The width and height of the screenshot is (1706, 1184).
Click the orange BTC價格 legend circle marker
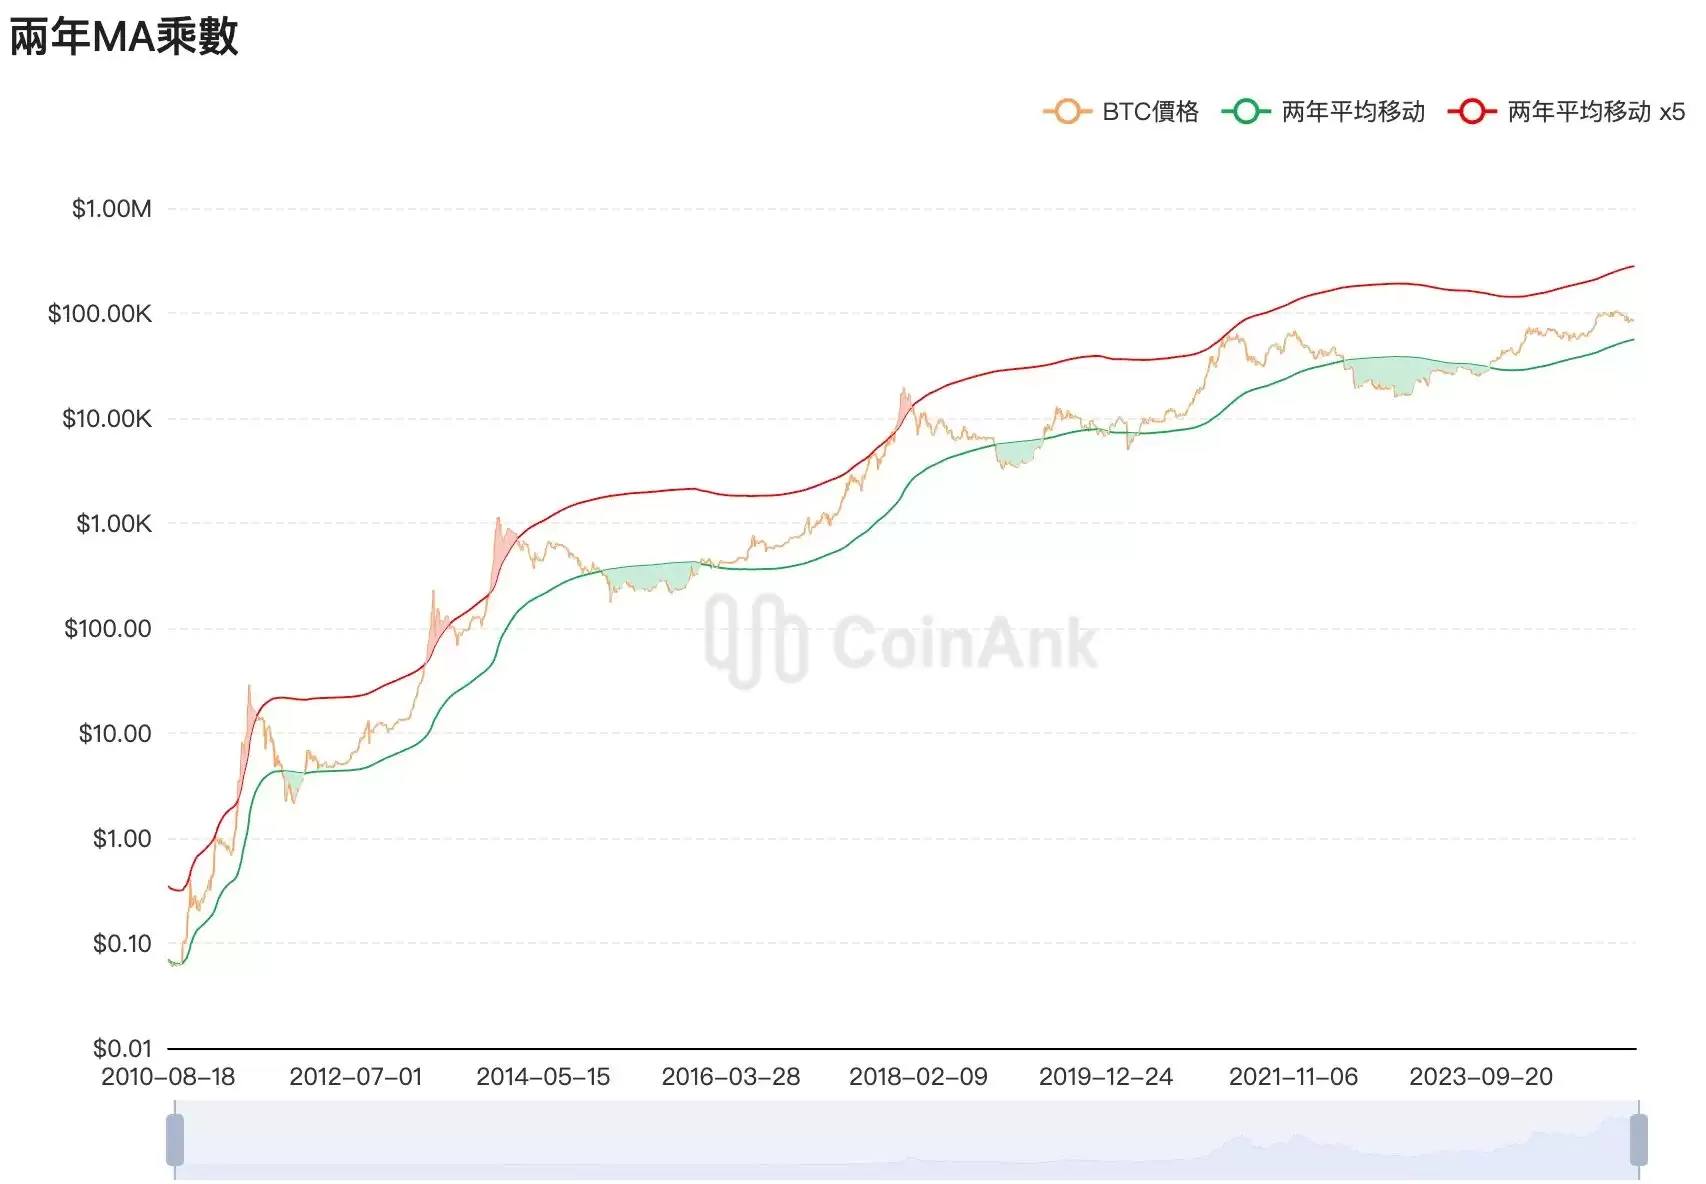[x=1067, y=111]
